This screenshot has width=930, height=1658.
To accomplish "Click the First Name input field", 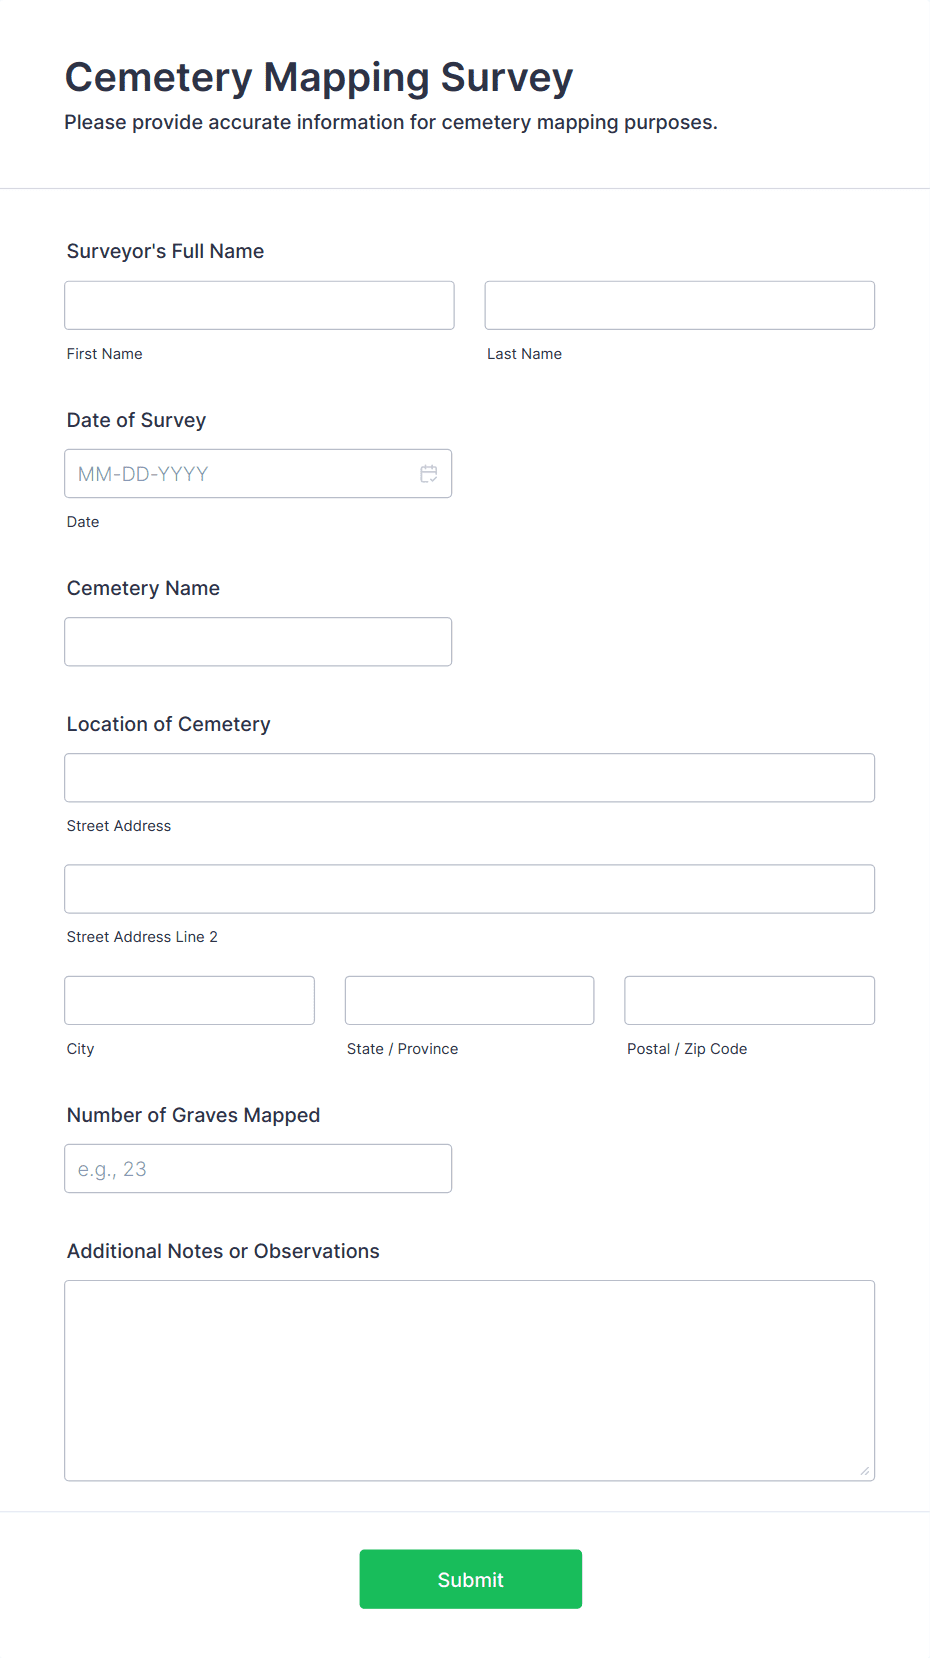I will pos(259,305).
